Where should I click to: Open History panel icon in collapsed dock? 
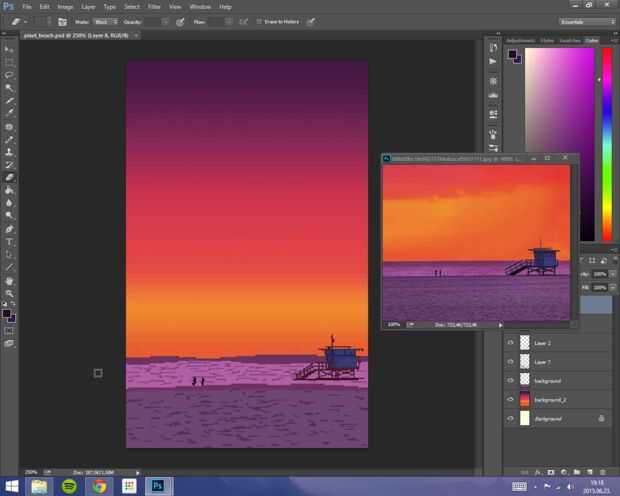click(x=493, y=47)
